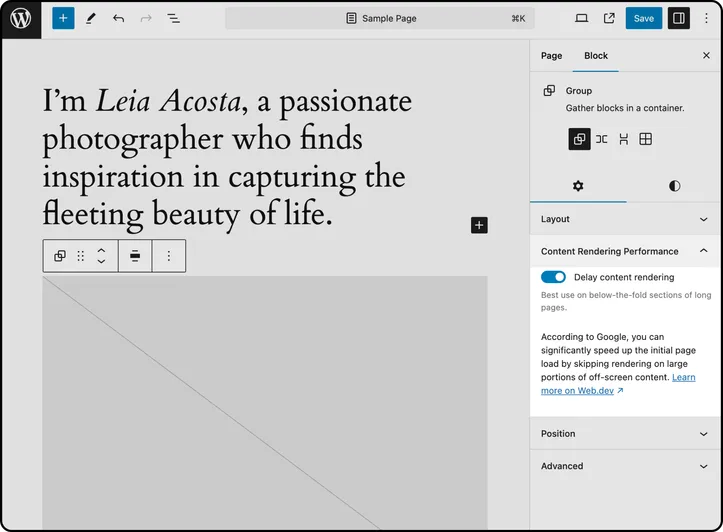Toggle the Settings sidebar panel button
This screenshot has width=723, height=532.
point(678,18)
